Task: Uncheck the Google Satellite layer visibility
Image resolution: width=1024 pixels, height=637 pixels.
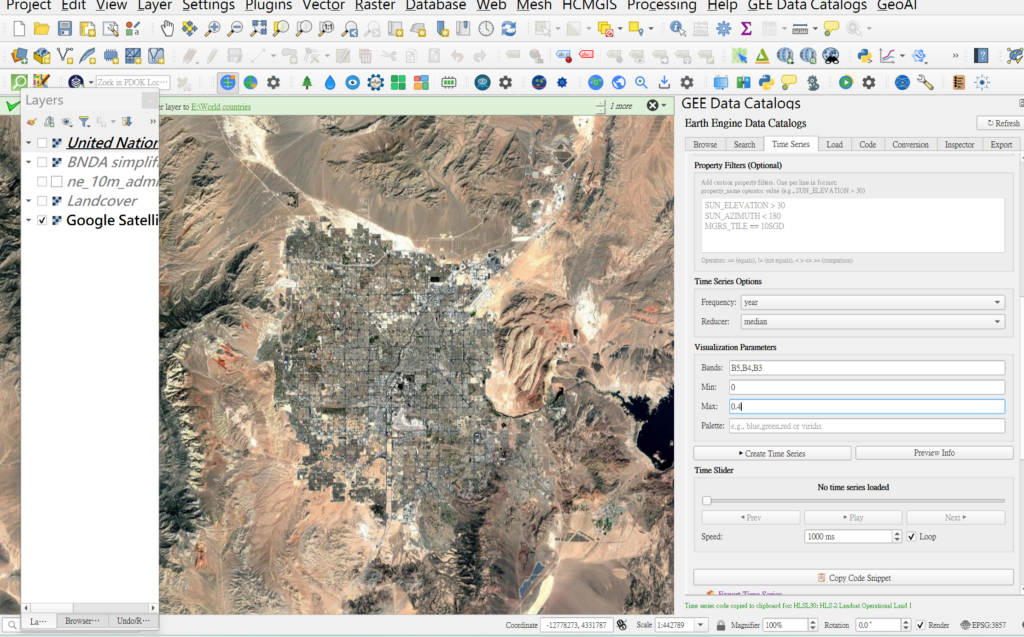Action: 42,220
